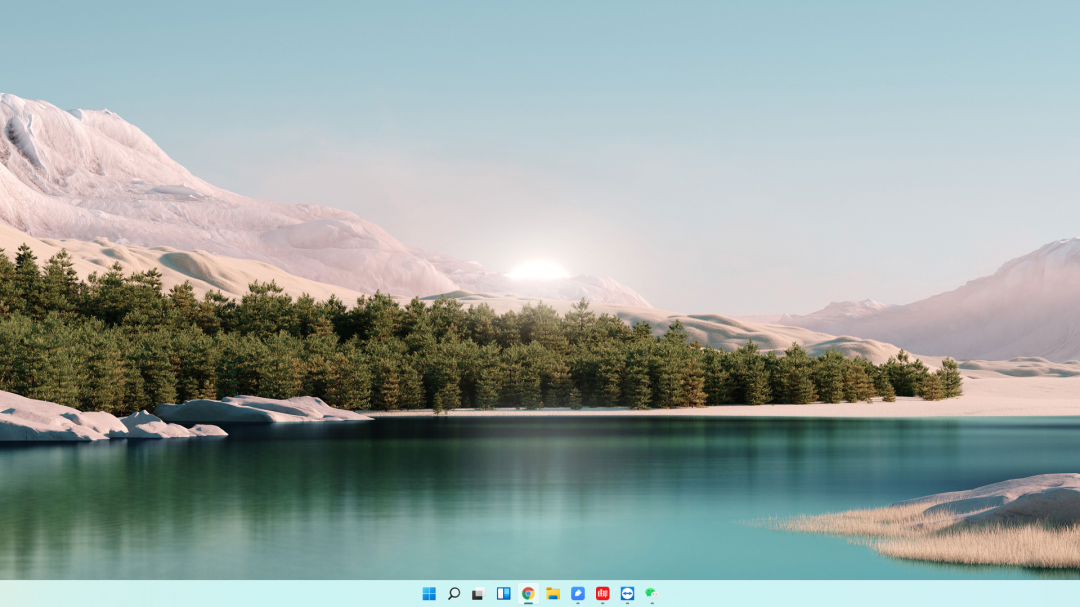Open Task View from taskbar
Viewport: 1080px width, 607px height.
[478, 593]
